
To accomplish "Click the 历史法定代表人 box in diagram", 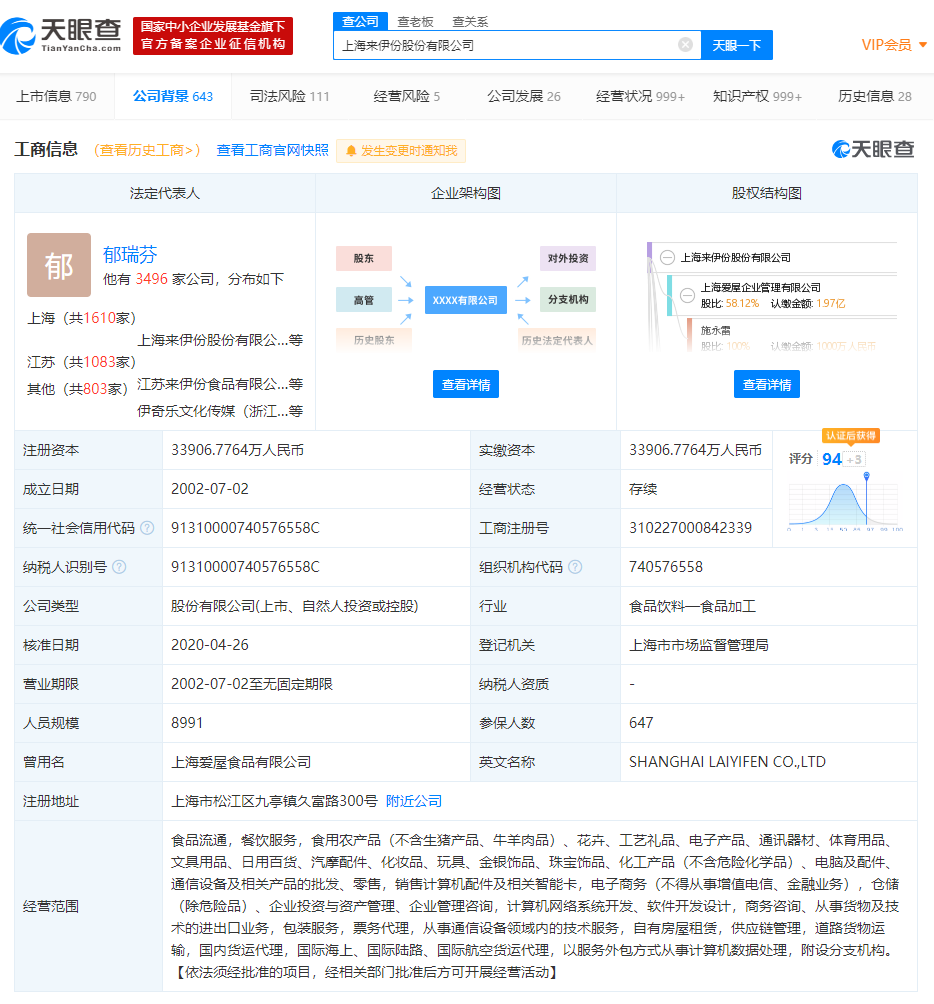I will coord(557,340).
